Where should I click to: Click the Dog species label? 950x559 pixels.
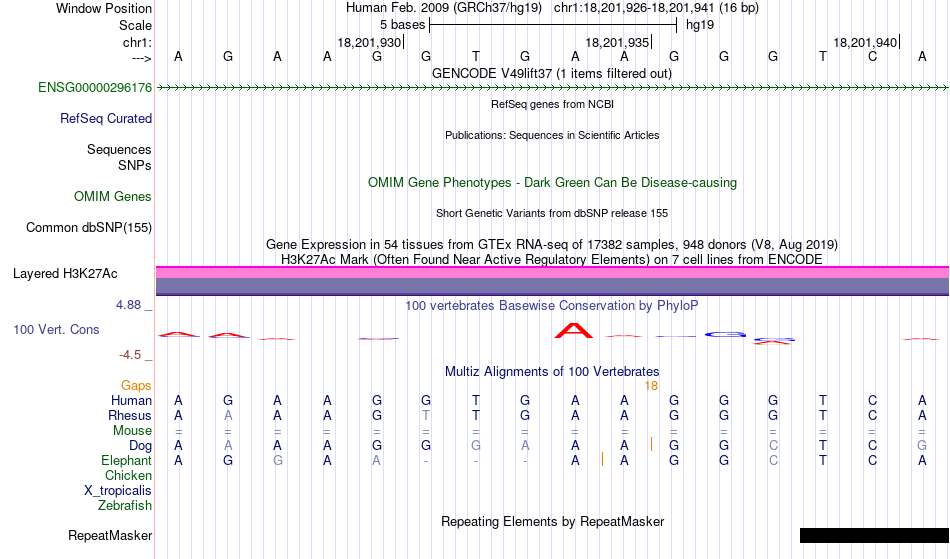(x=140, y=446)
